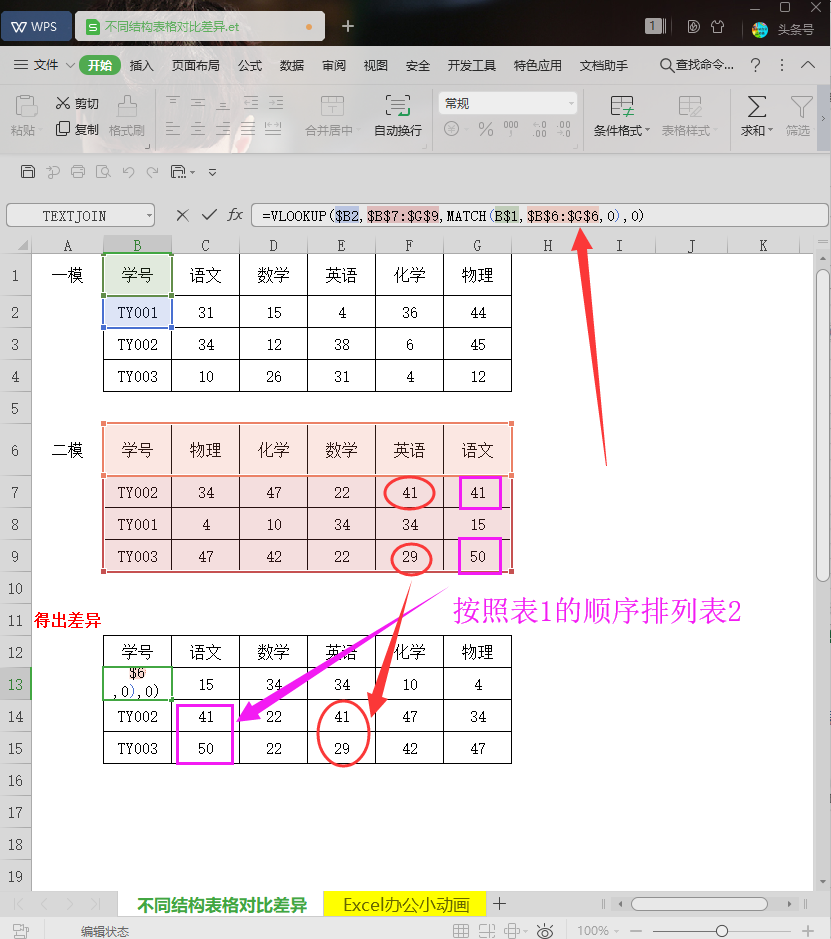The width and height of the screenshot is (831, 939).
Task: Switch to the Excel办公小动画 sheet tab
Action: pos(407,904)
